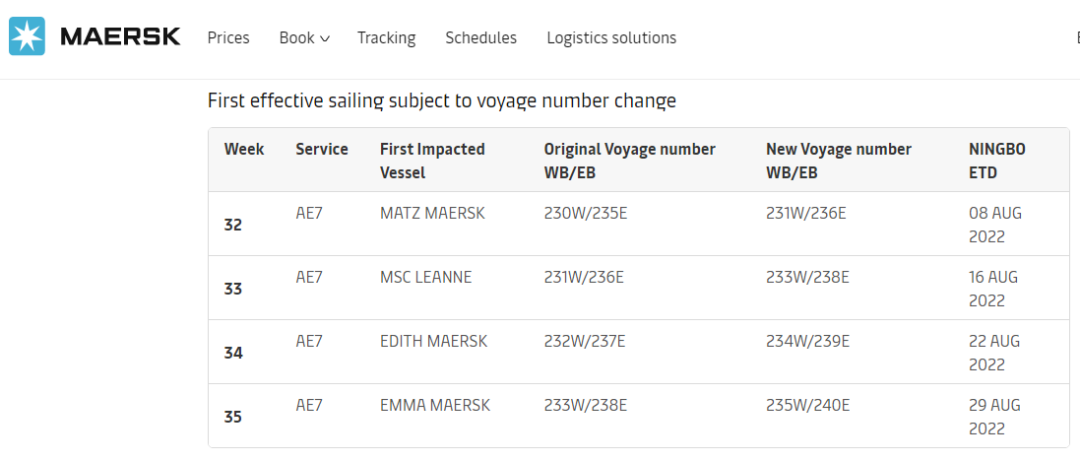Click the chevron arrow beside Book
Viewport: 1080px width, 461px height.
(x=325, y=39)
